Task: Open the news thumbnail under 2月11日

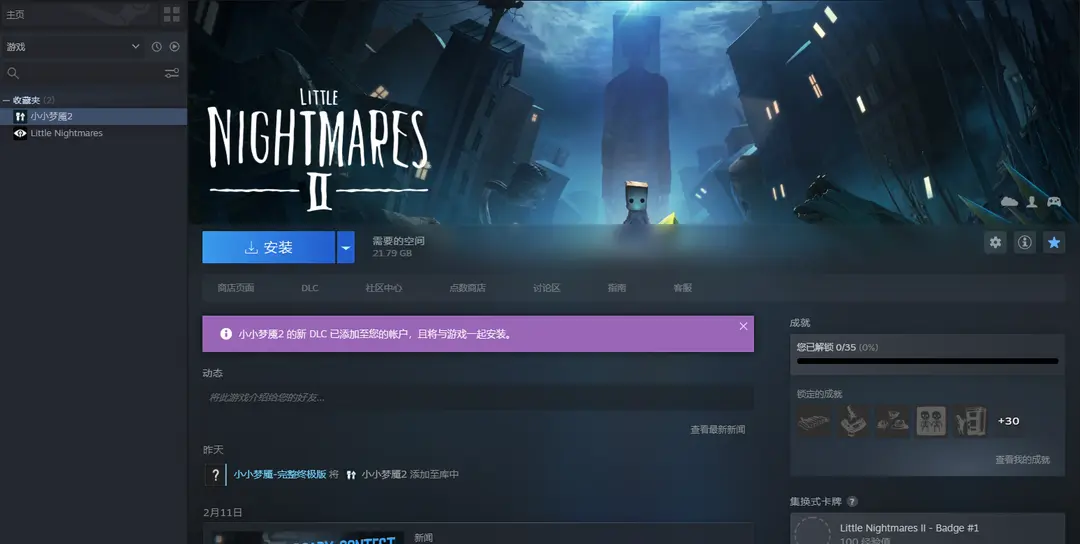Action: (308, 537)
